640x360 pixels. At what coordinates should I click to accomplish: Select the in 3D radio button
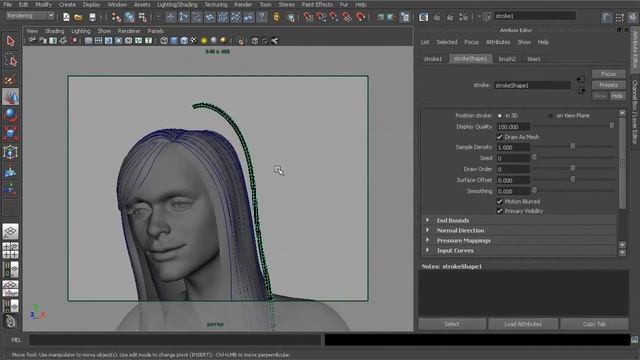(500, 116)
